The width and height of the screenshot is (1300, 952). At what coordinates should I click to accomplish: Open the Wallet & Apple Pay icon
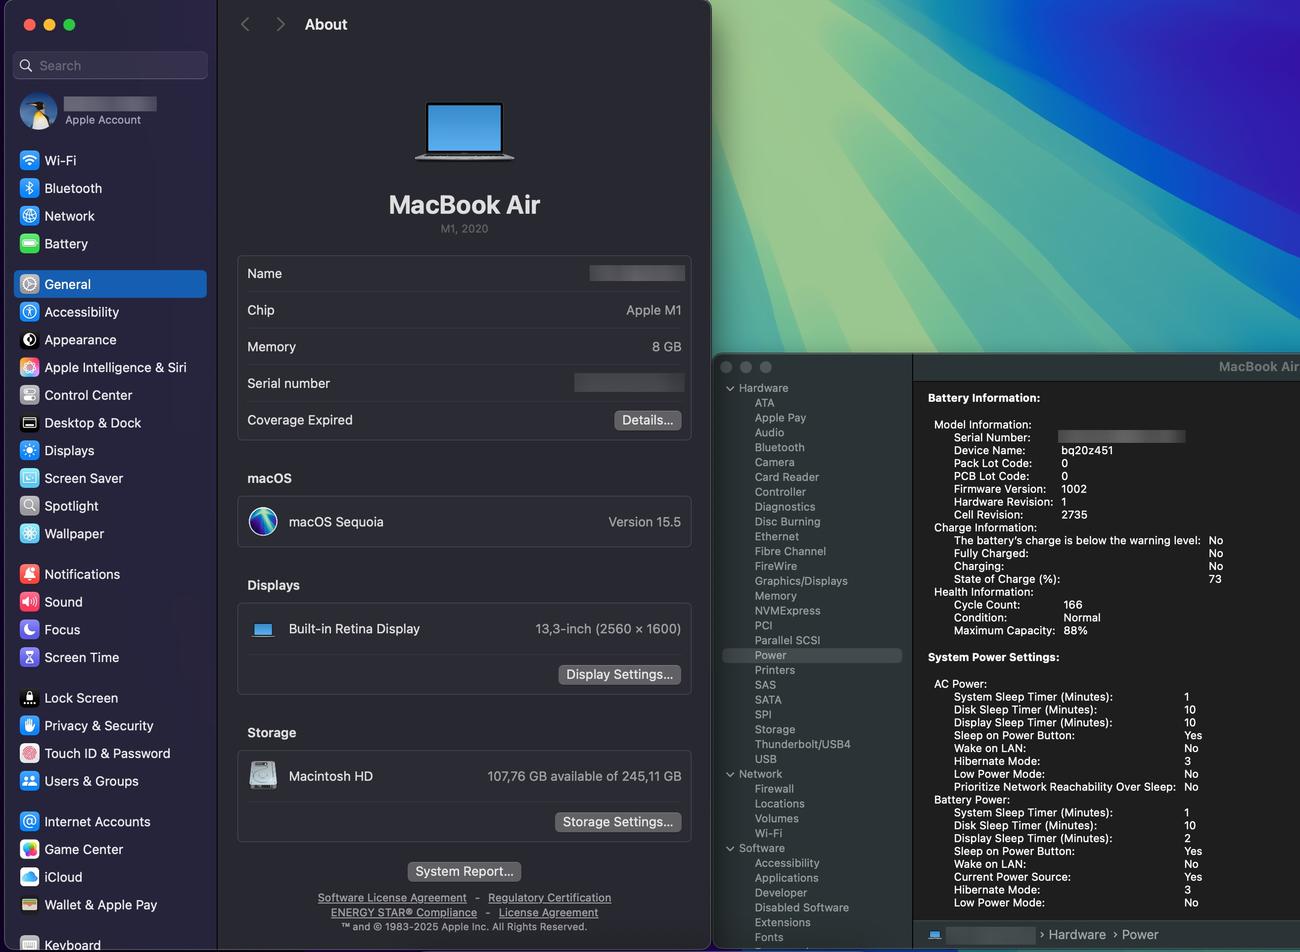click(30, 905)
